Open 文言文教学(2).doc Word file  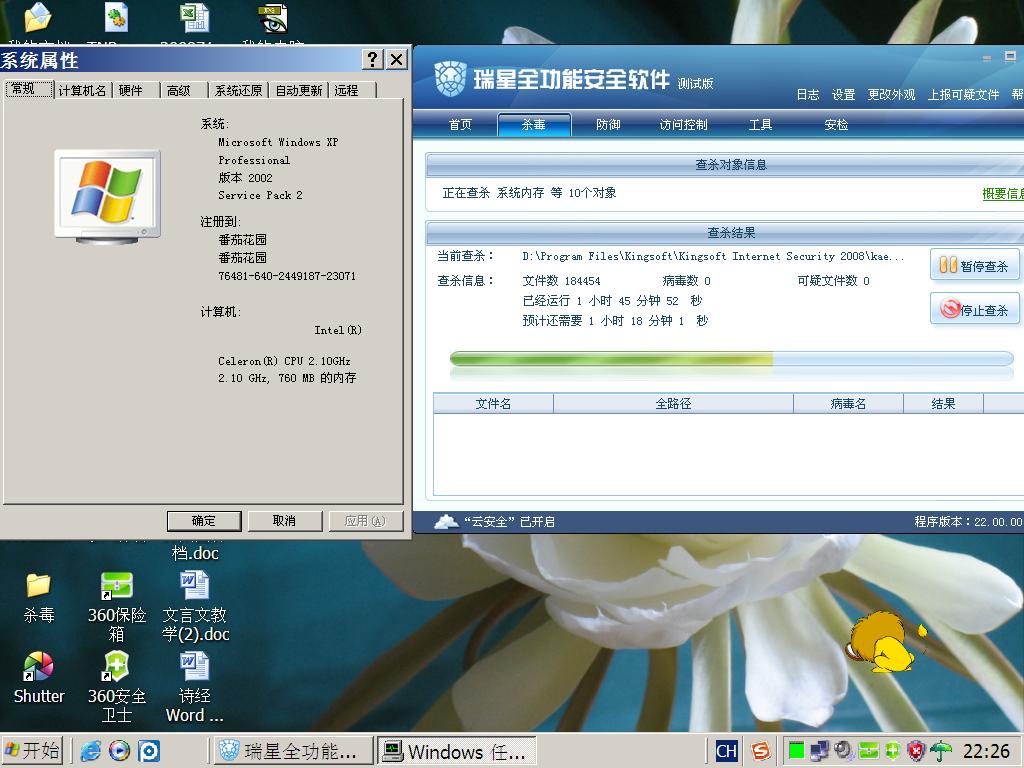[195, 586]
